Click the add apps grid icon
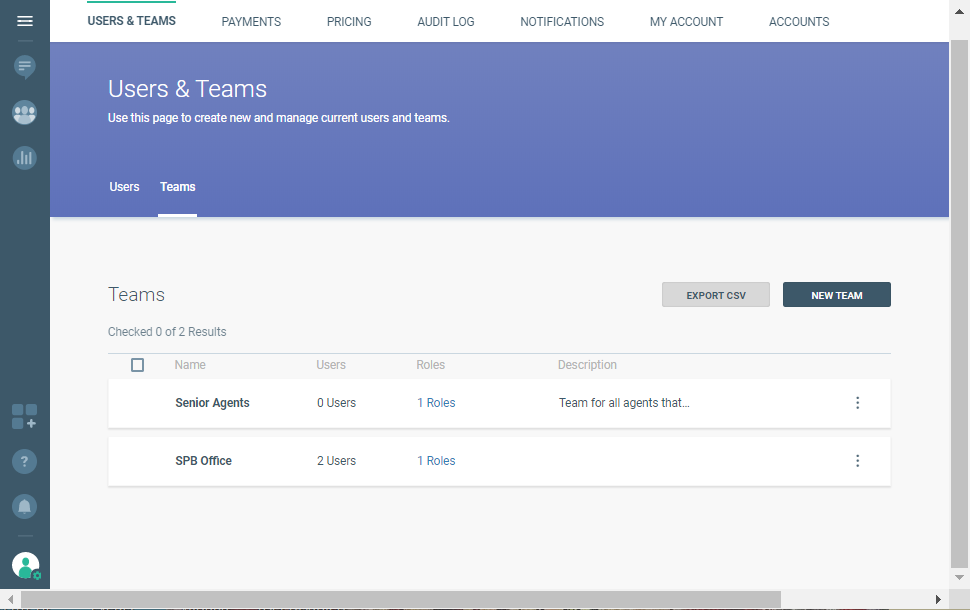Viewport: 970px width, 610px height. [x=25, y=417]
